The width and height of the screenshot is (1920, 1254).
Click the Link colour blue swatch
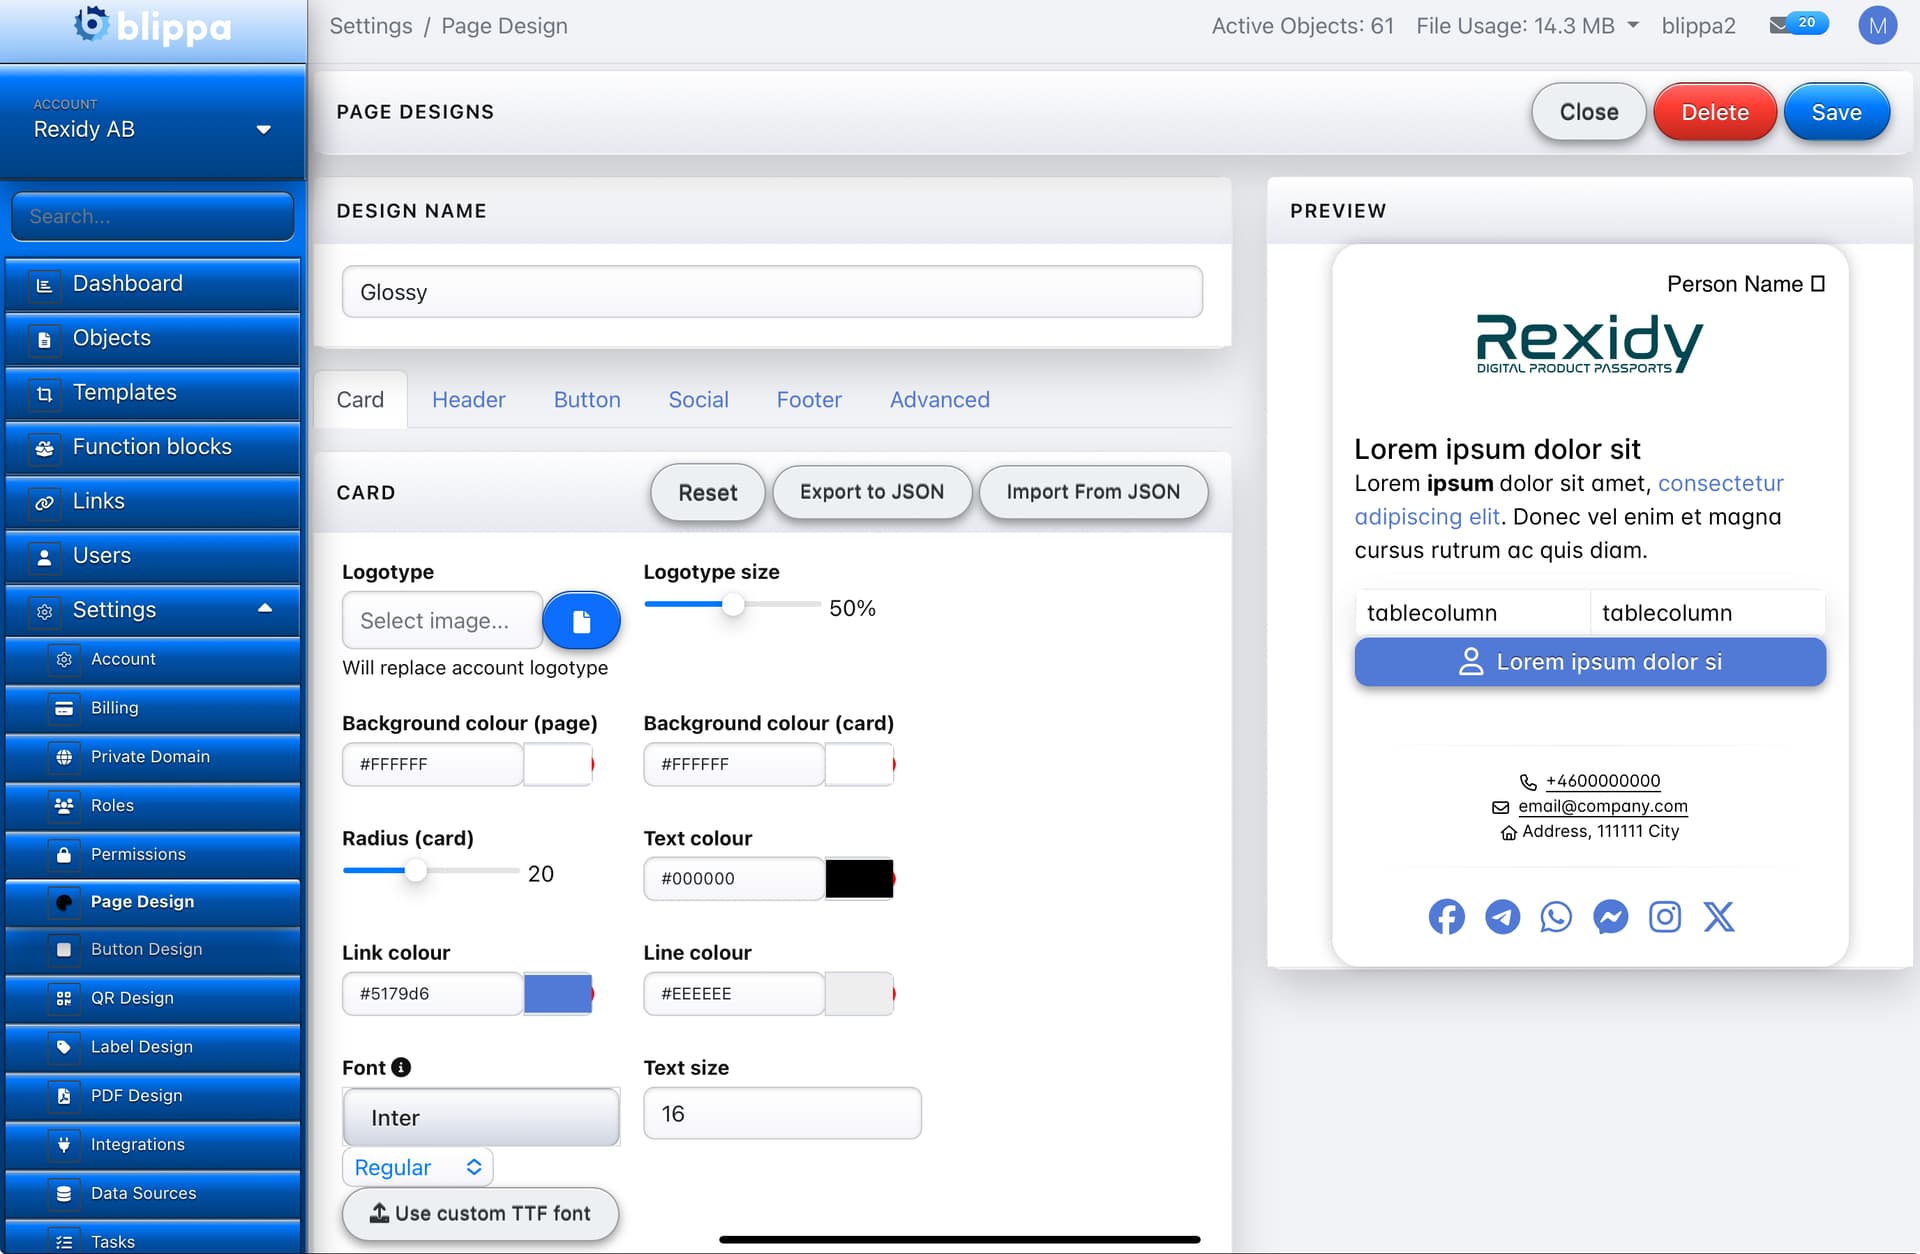557,994
